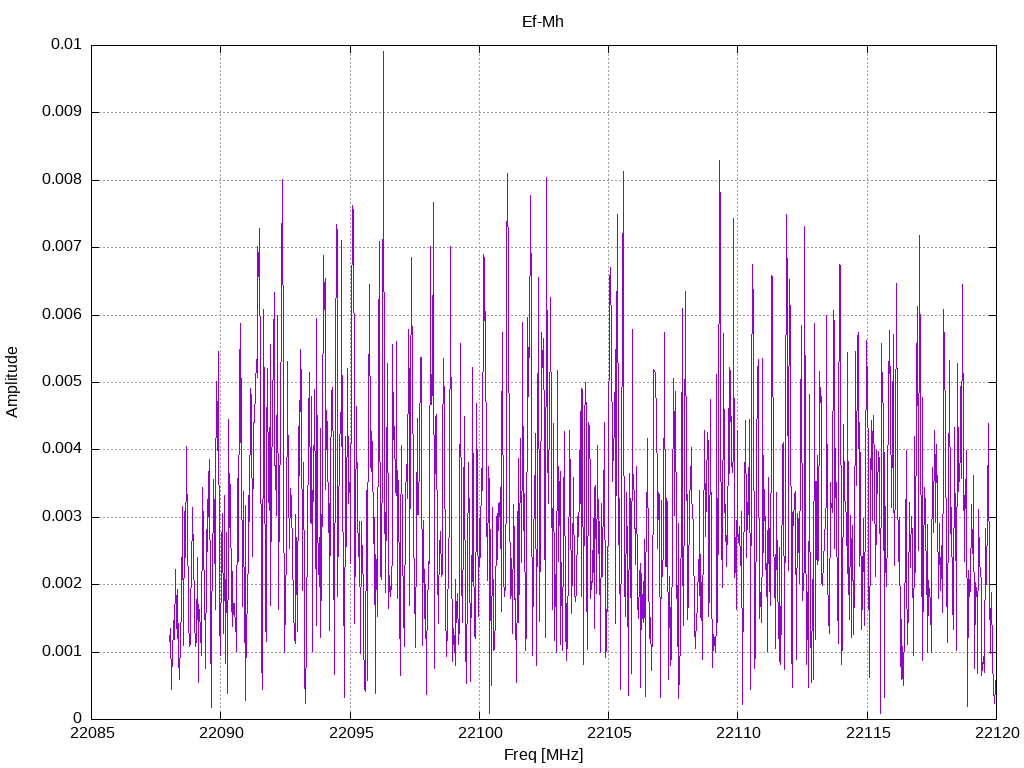Click the x-axis tick label 22085

92,733
